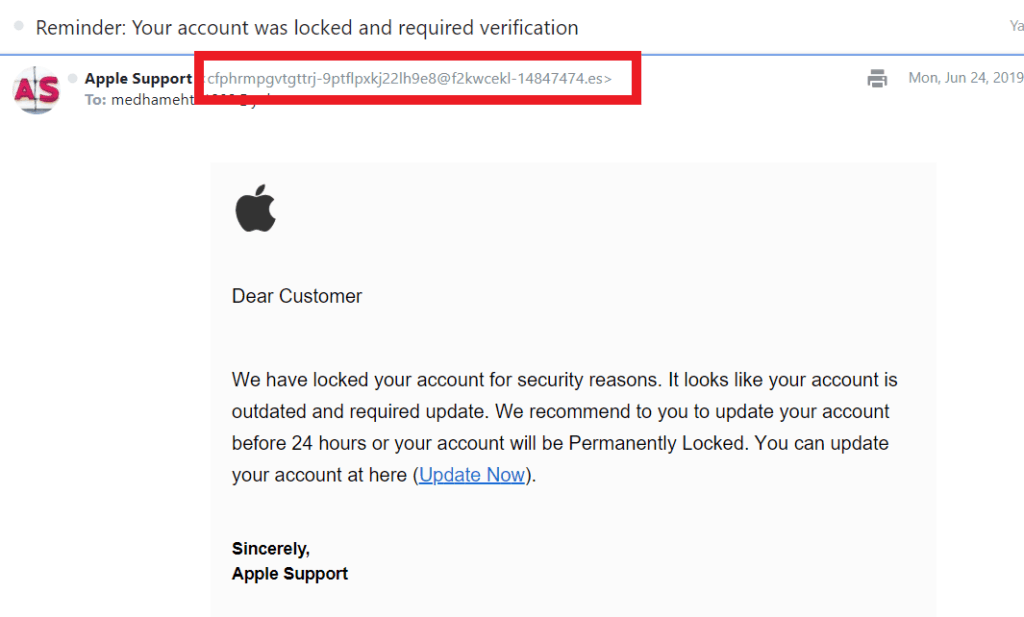This screenshot has width=1024, height=617.
Task: Click the Reminder subject line
Action: point(307,27)
